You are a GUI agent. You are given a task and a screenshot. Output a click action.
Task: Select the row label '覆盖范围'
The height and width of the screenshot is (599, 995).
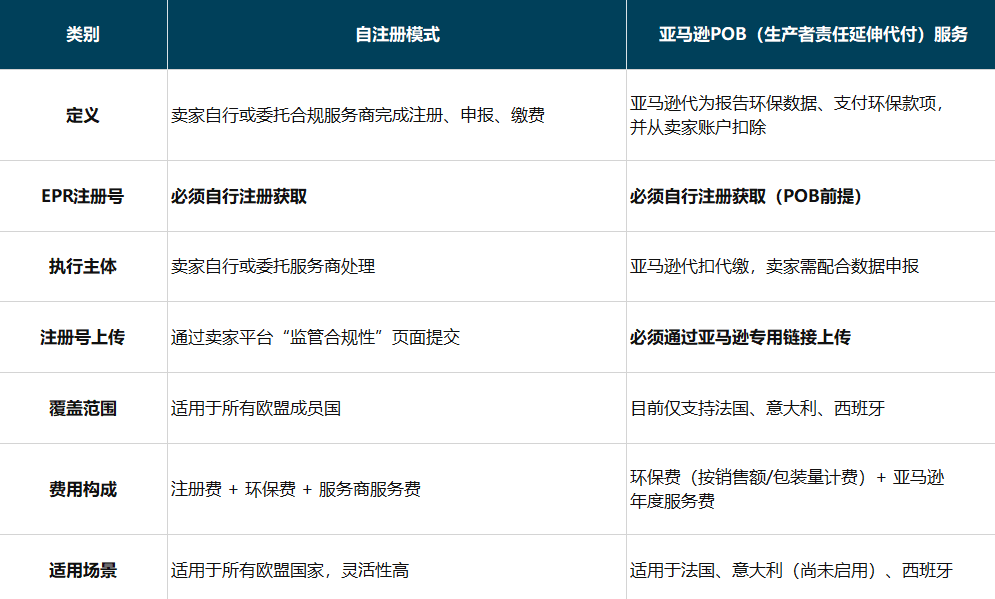[x=83, y=408]
